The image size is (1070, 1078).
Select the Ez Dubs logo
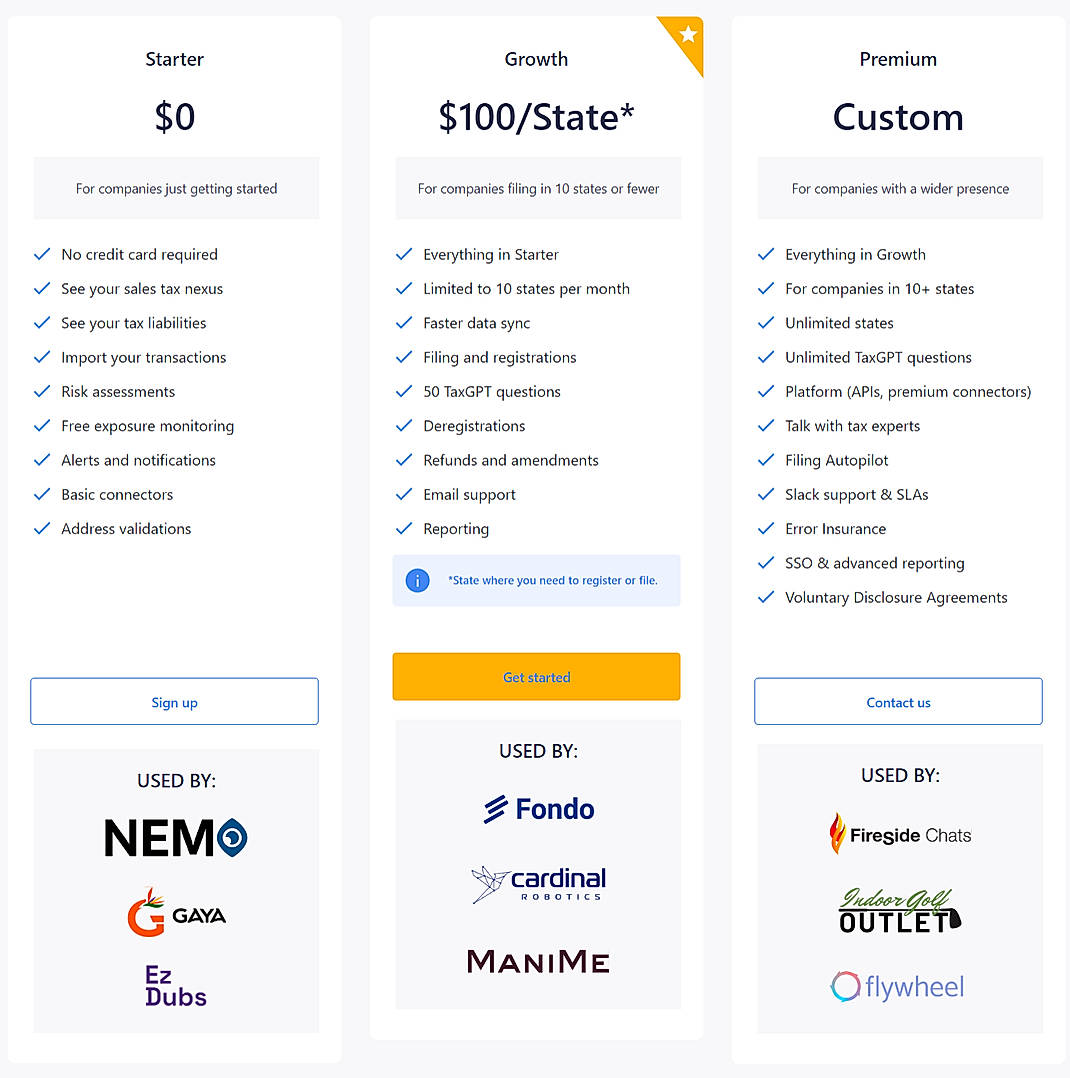(175, 985)
